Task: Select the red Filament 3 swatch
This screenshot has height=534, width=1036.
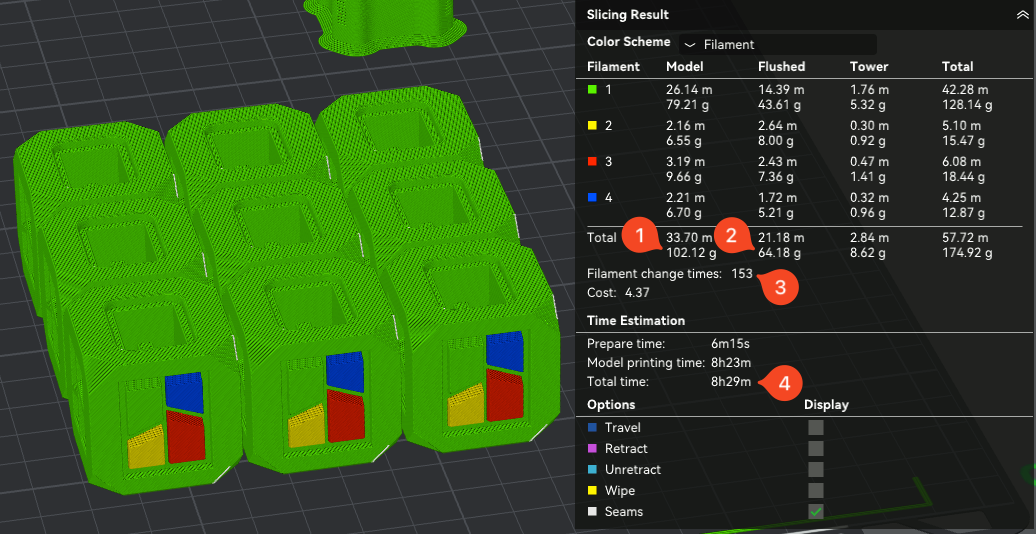Action: tap(592, 161)
